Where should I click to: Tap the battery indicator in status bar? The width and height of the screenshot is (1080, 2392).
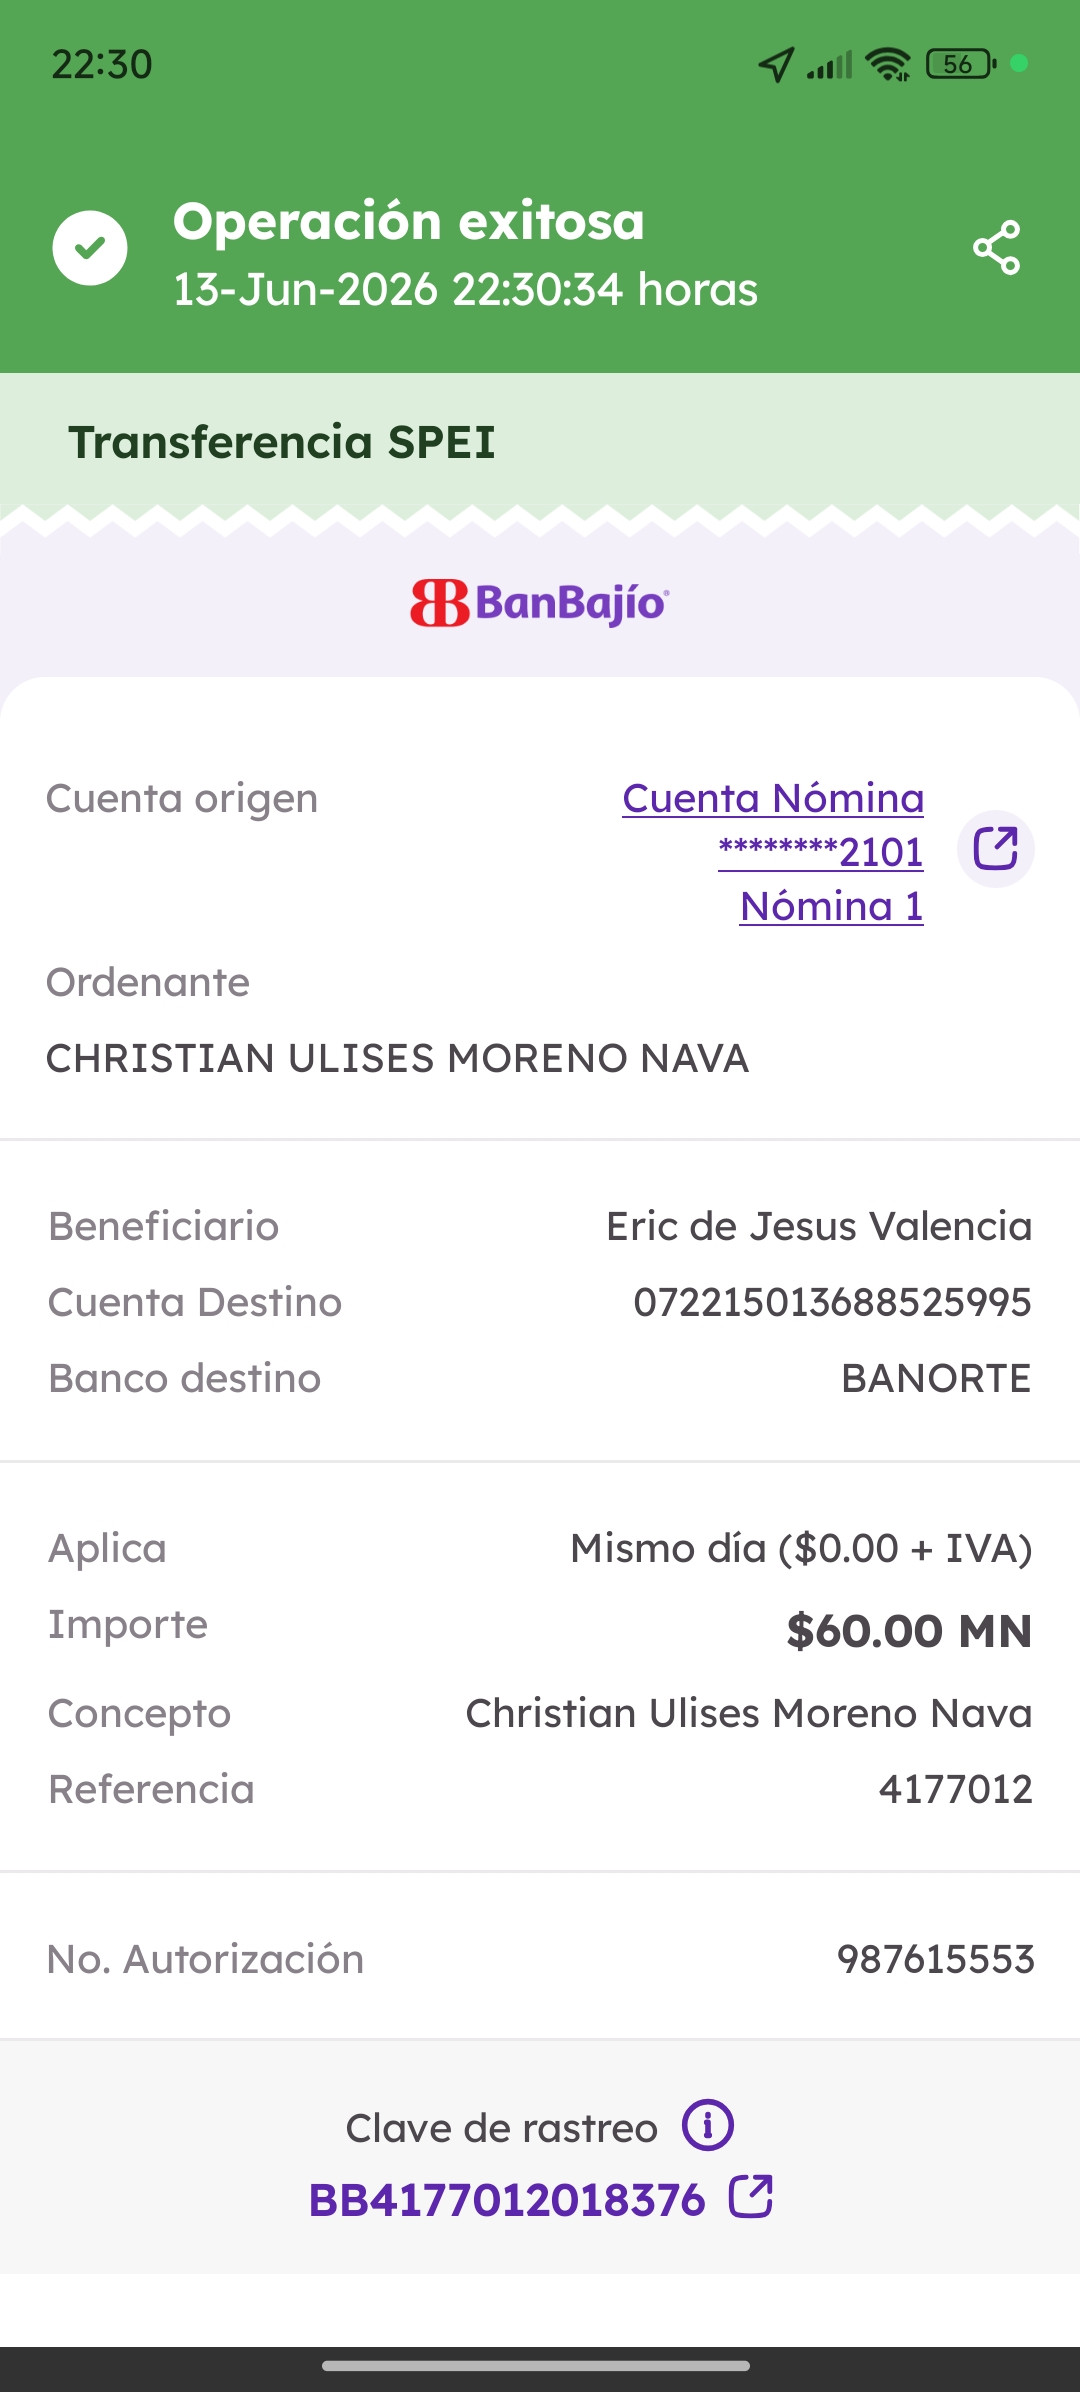coord(962,64)
